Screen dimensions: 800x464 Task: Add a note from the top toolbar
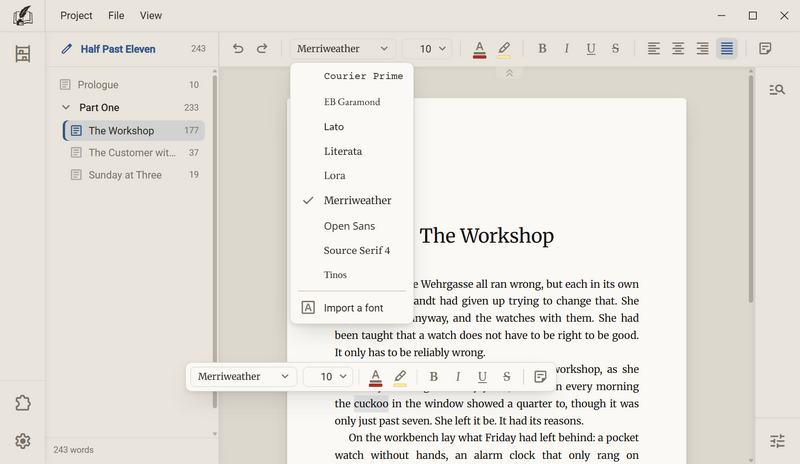click(x=765, y=48)
